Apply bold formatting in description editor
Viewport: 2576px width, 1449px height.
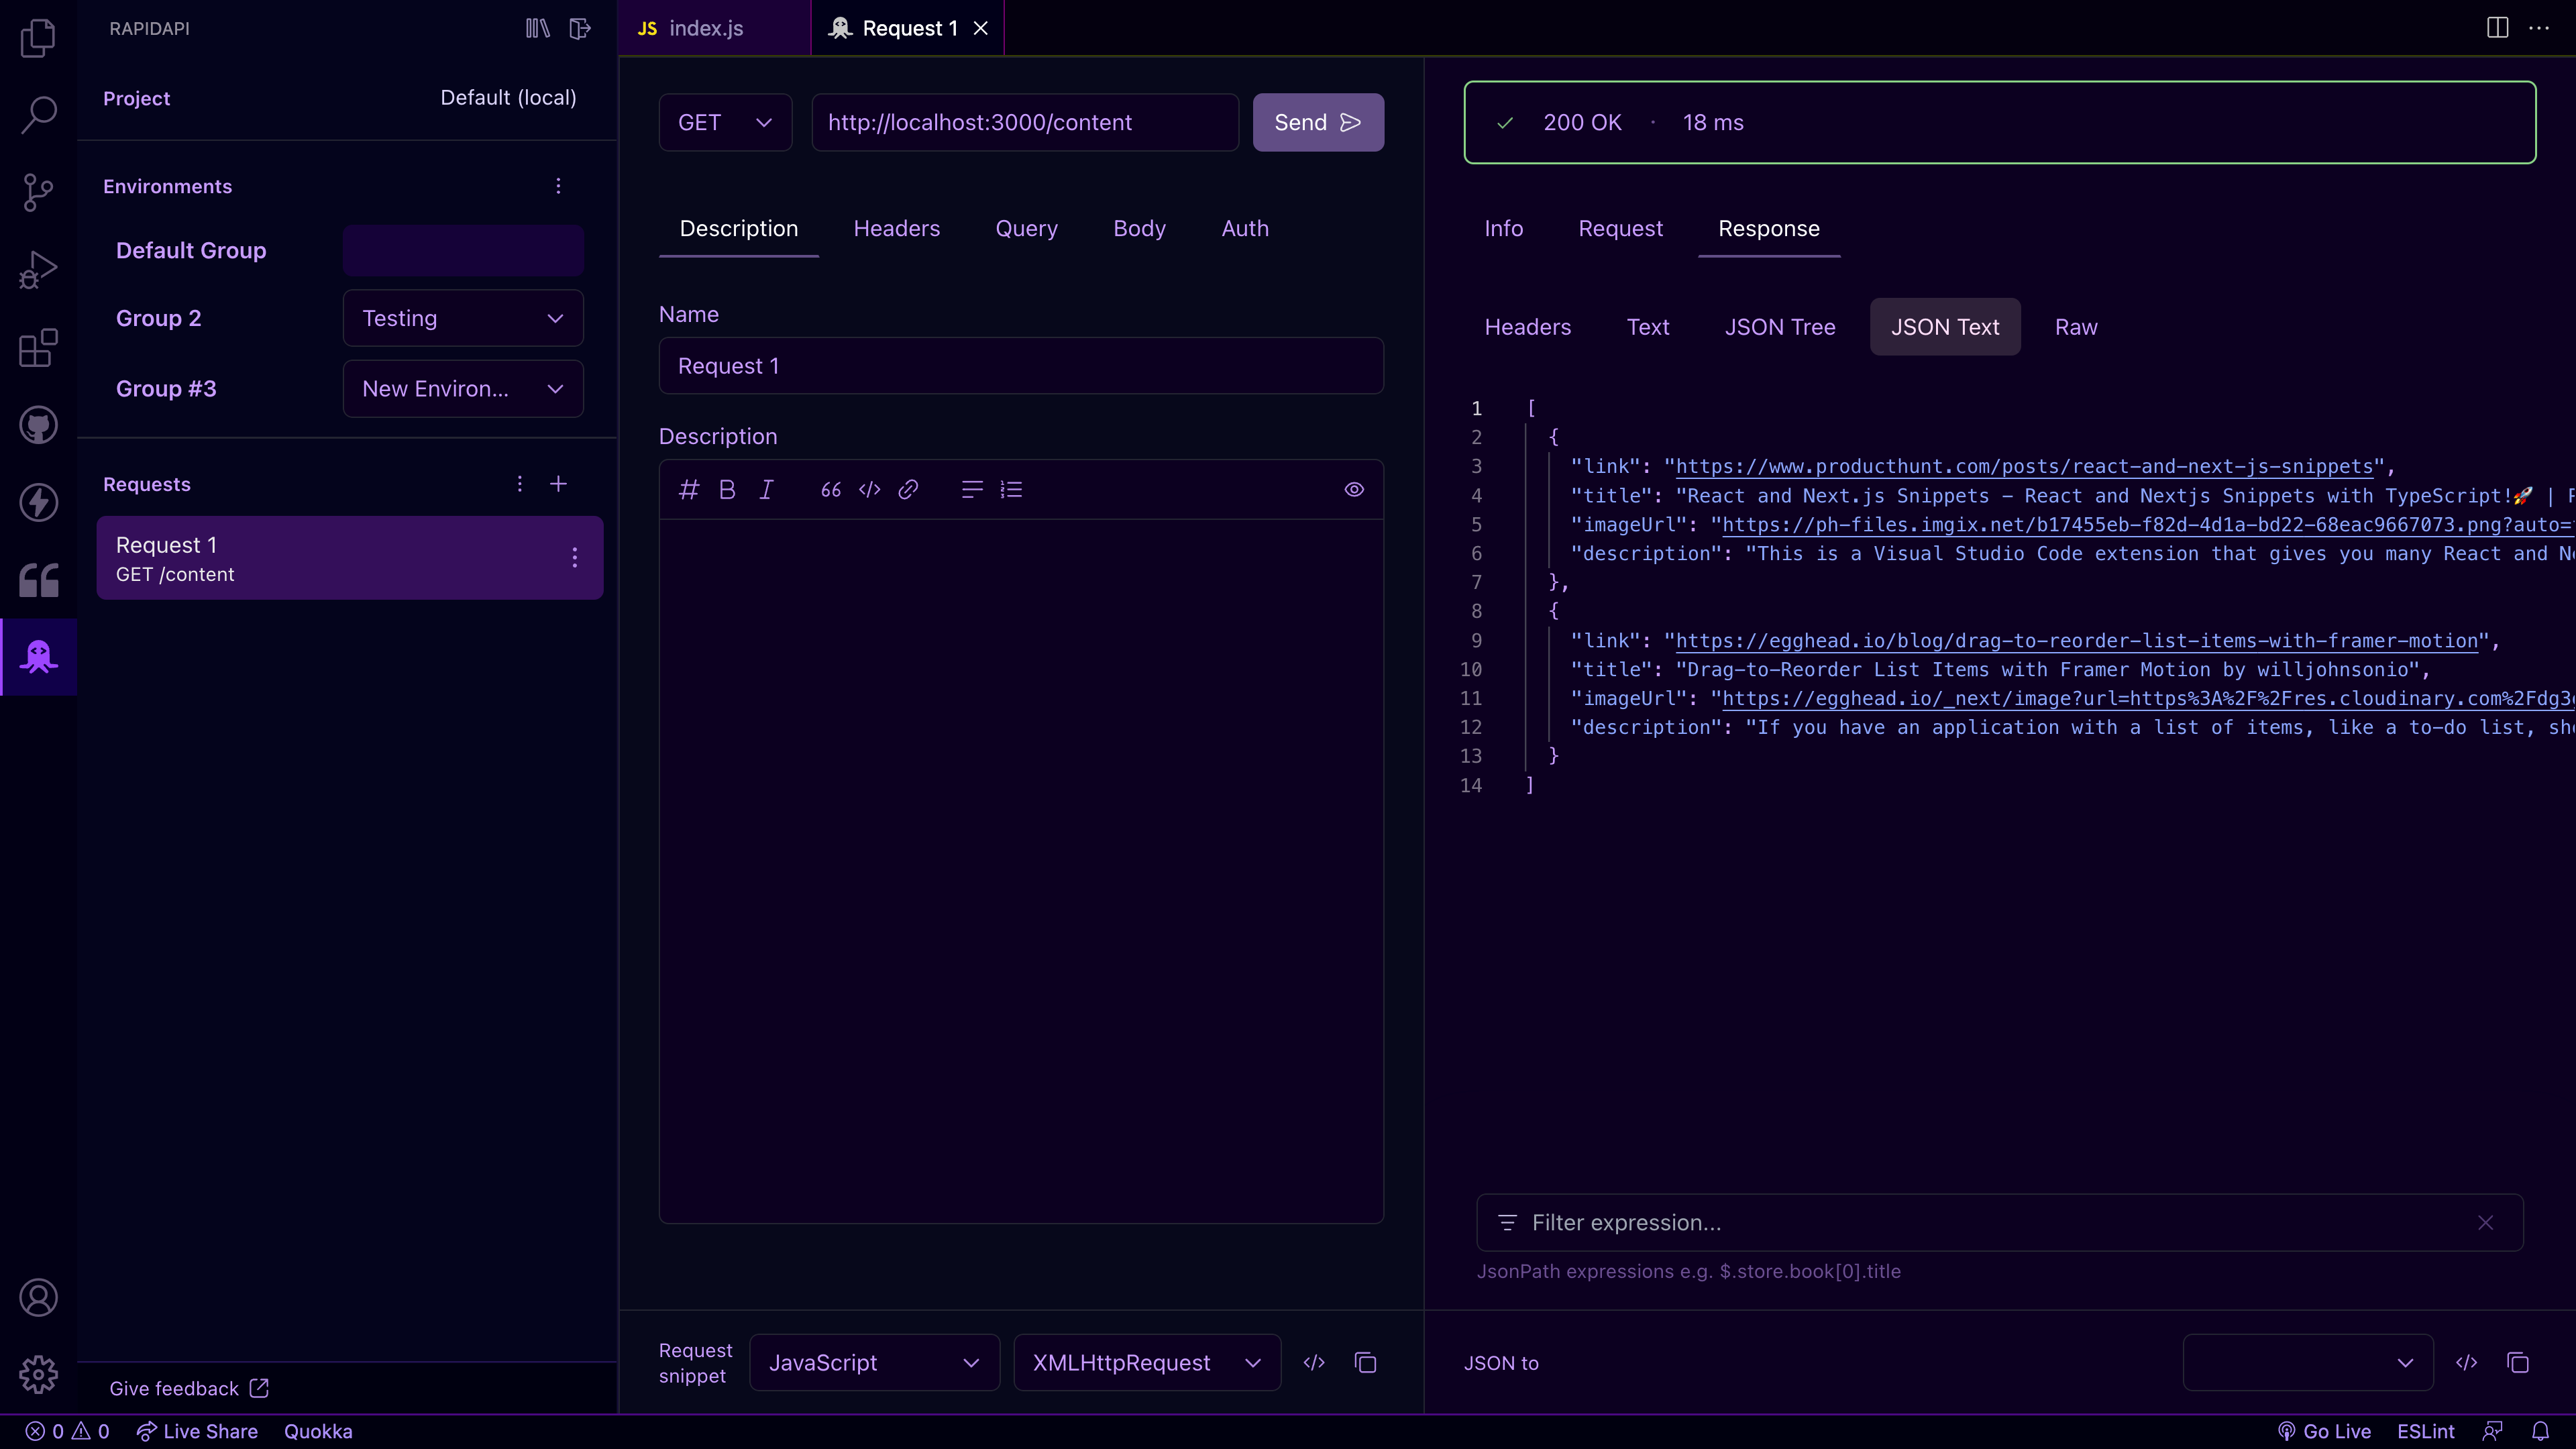click(727, 490)
